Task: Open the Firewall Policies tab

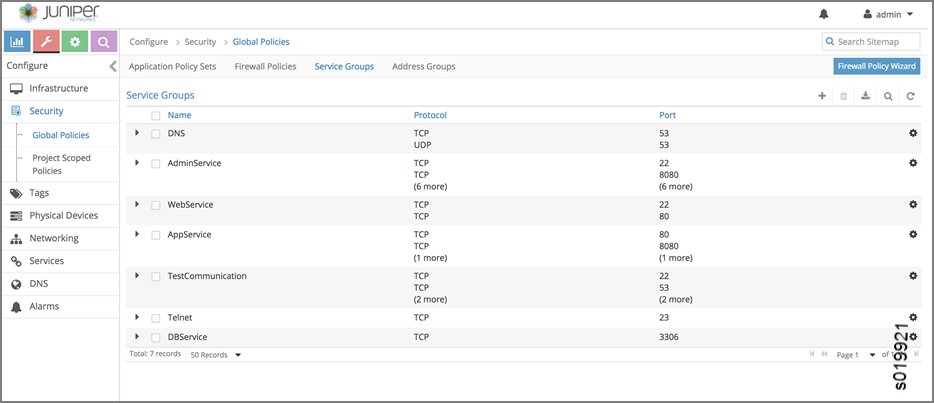Action: [265, 67]
